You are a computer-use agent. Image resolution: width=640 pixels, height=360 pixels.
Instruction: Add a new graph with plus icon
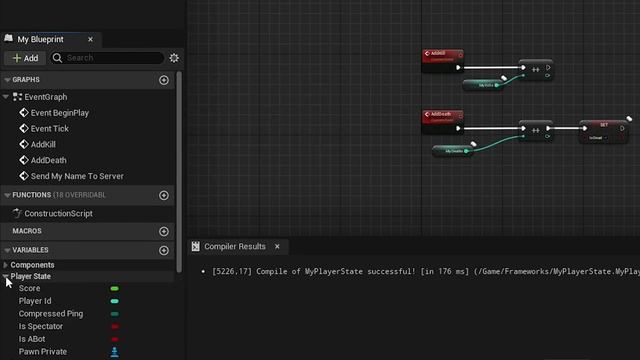coord(164,80)
